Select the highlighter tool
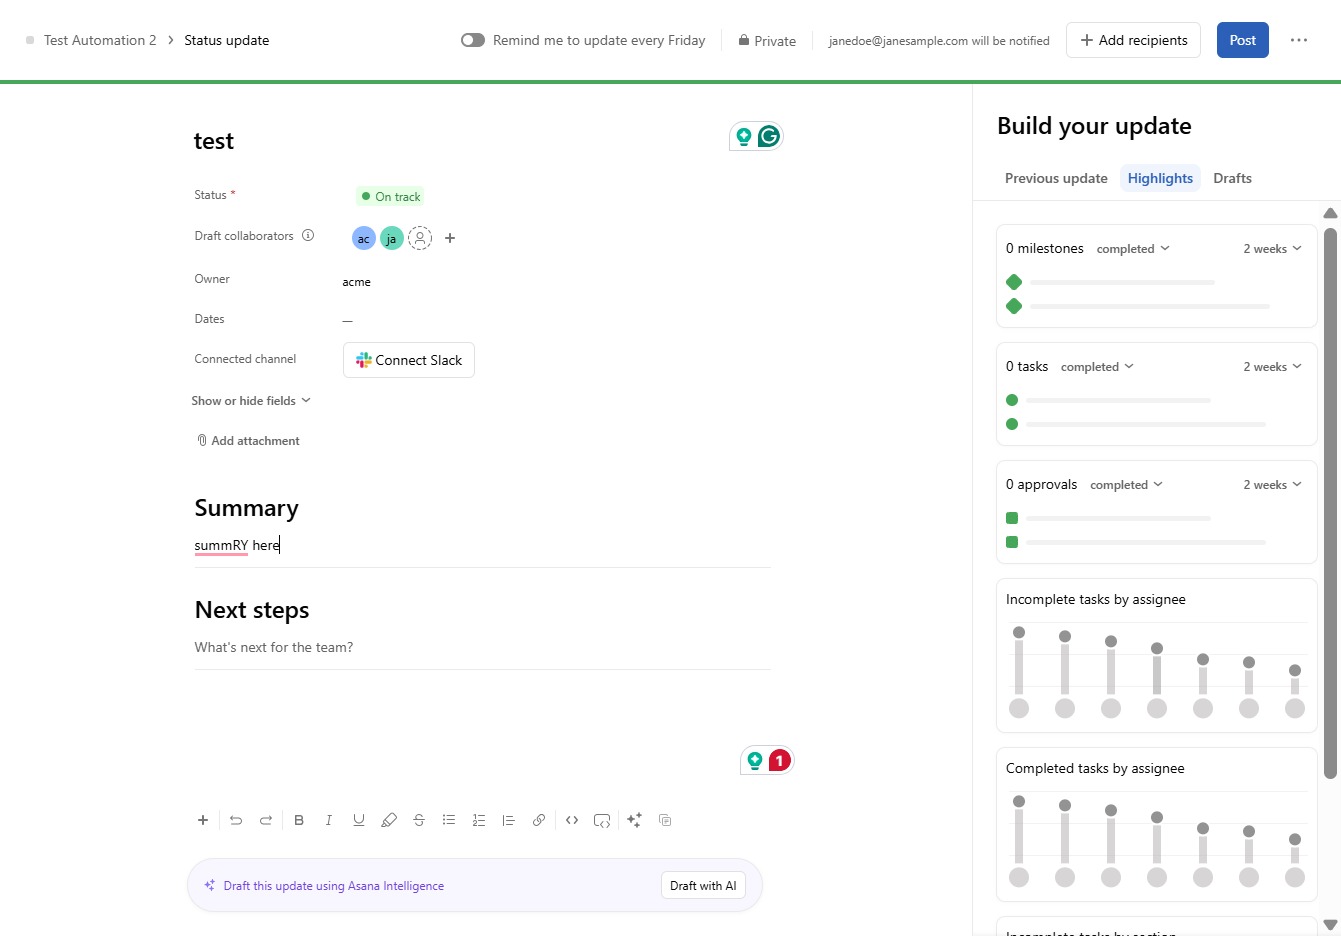 tap(389, 820)
